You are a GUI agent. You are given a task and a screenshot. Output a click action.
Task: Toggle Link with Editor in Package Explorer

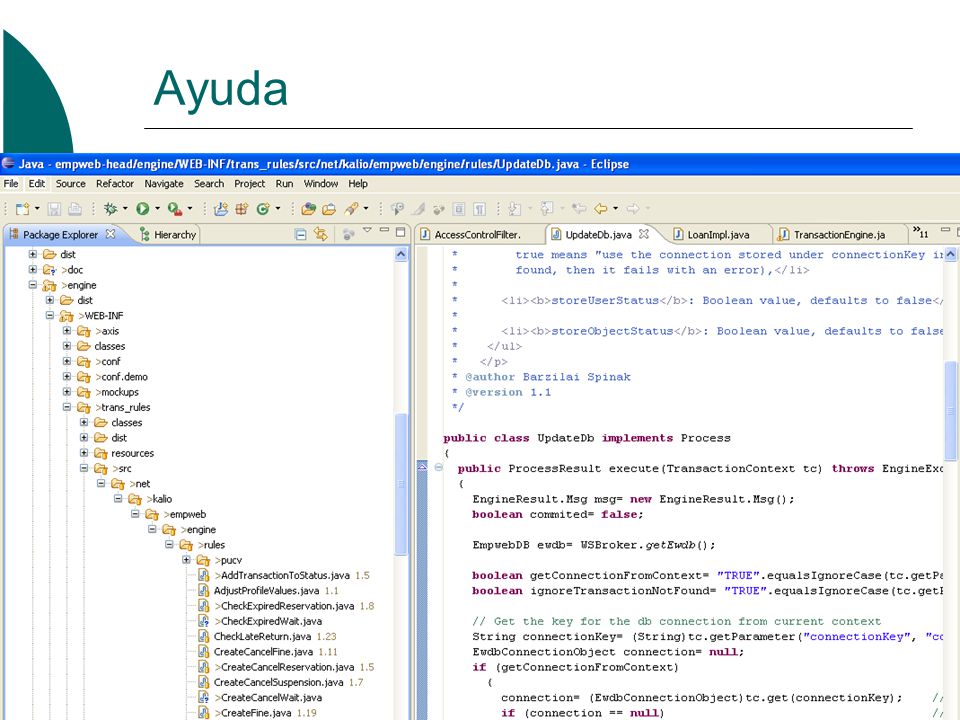click(x=321, y=234)
